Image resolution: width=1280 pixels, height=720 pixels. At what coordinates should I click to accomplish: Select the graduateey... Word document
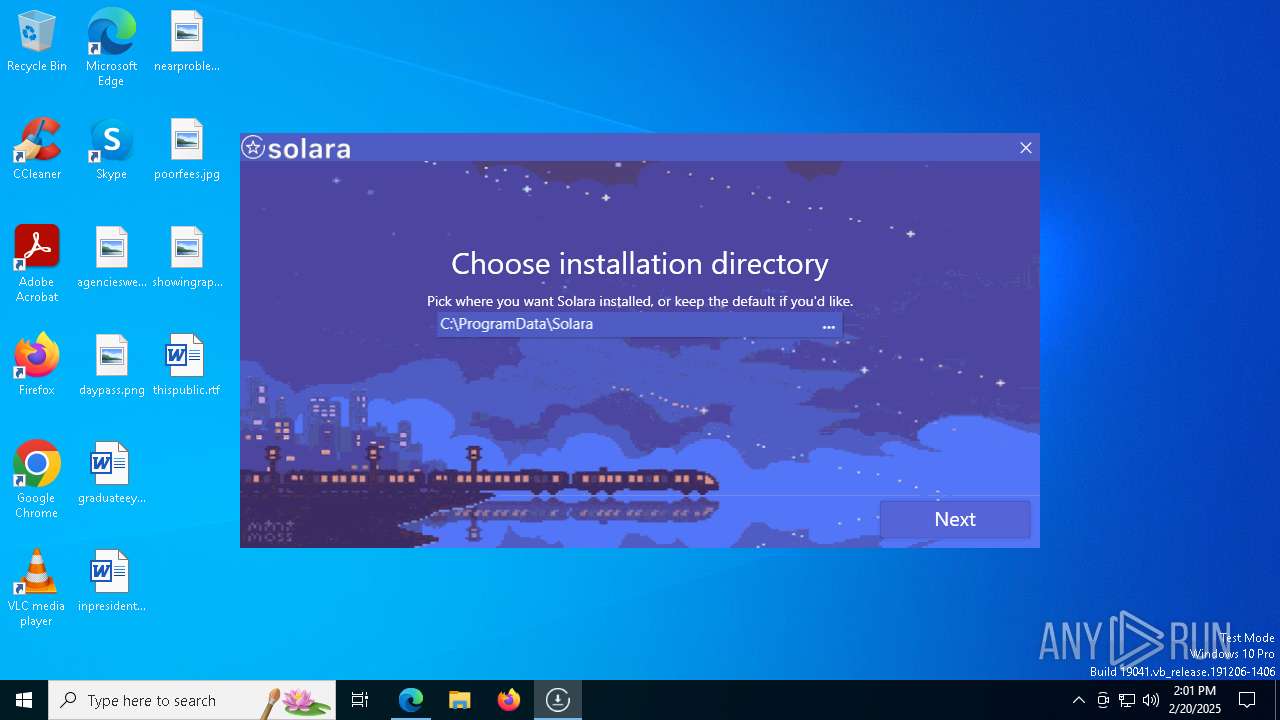click(112, 474)
